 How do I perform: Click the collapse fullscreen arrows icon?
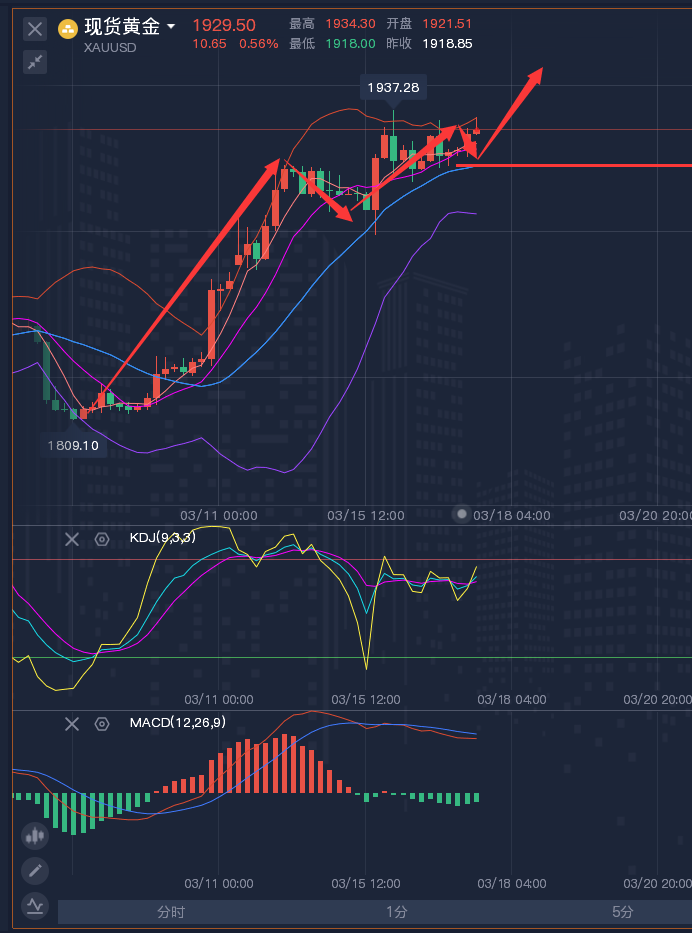(x=35, y=62)
